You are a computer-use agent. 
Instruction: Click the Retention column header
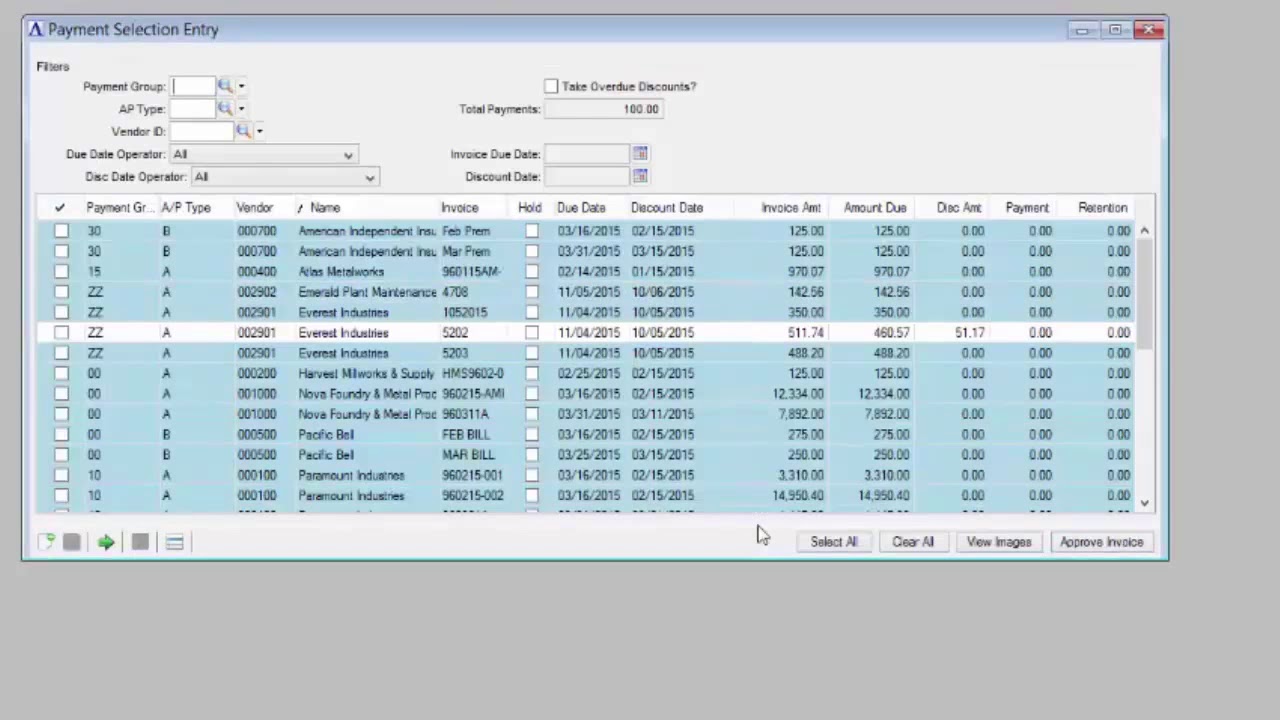click(1102, 208)
